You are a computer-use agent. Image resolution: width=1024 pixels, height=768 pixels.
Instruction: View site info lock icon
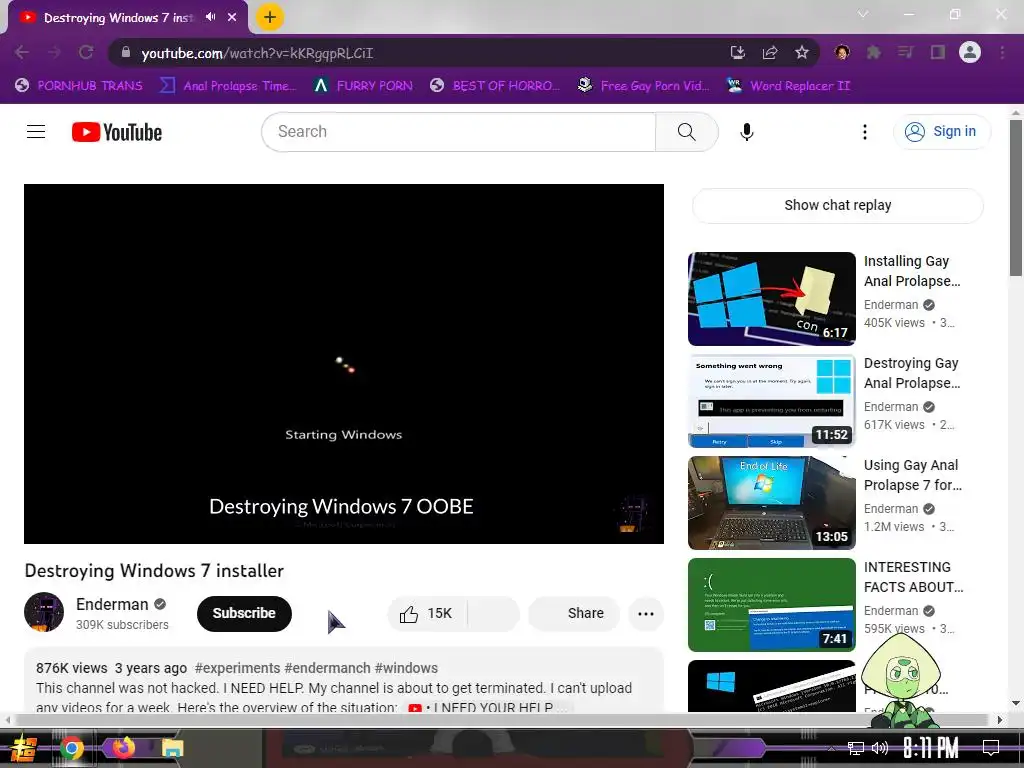(125, 52)
